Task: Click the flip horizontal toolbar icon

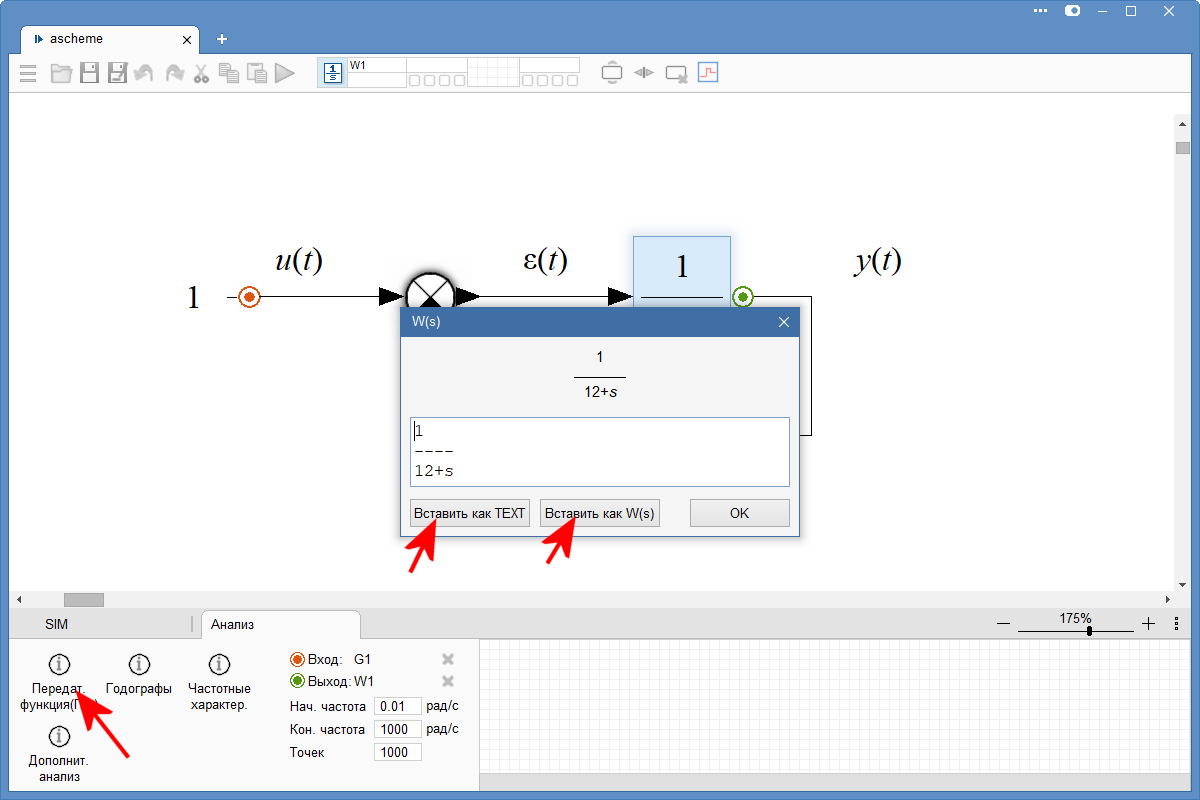Action: 644,73
